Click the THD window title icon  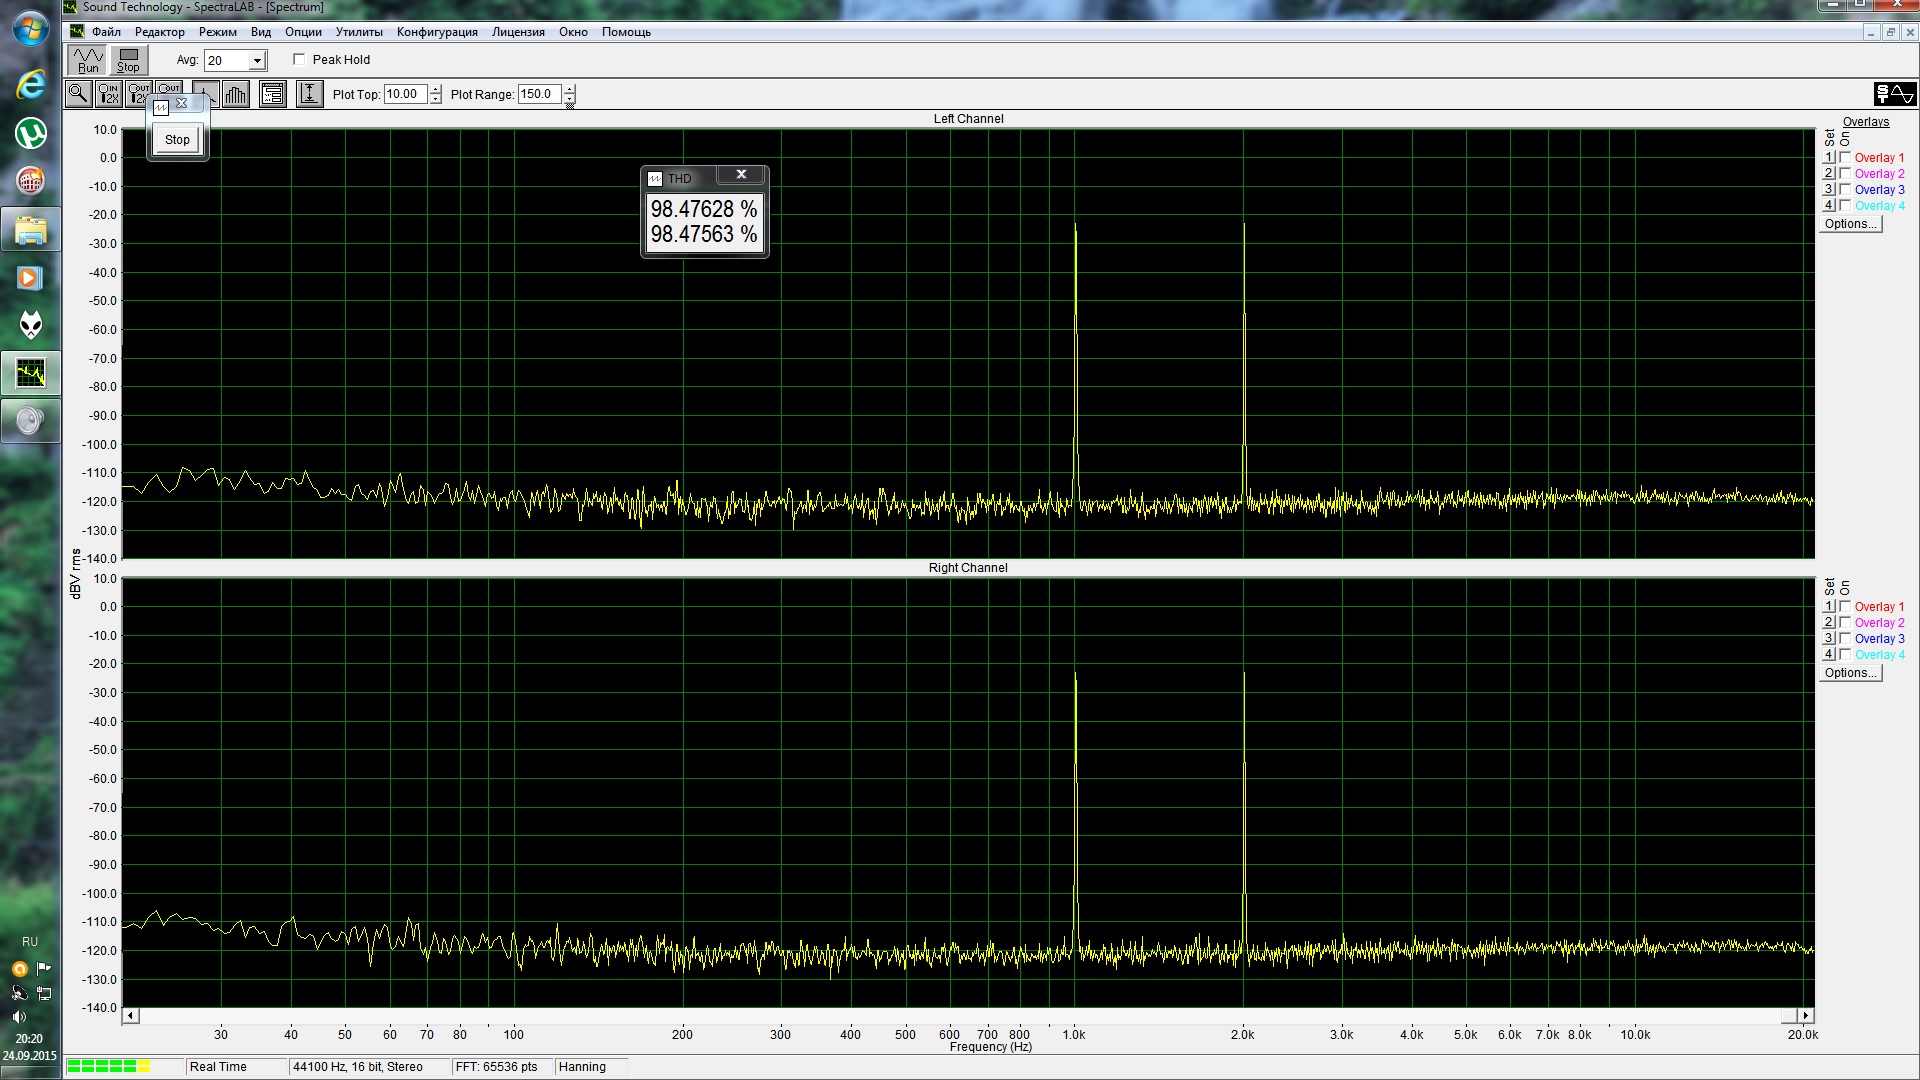[655, 179]
